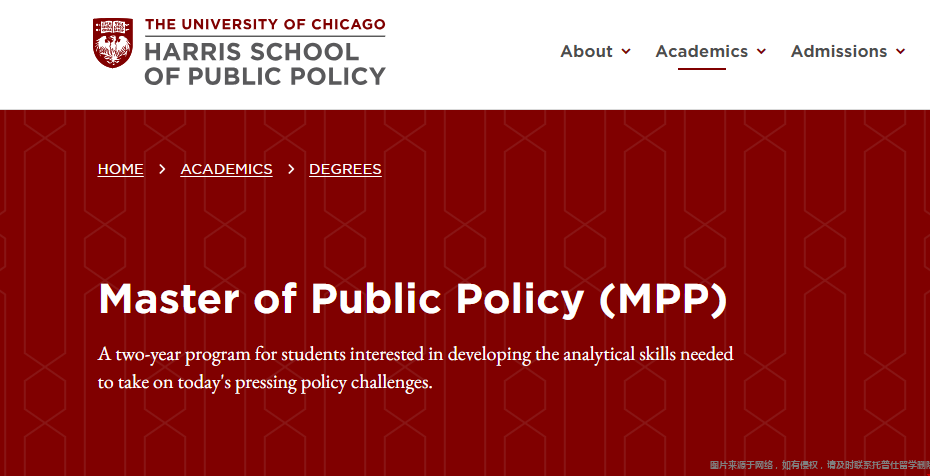Click the University of Chicago shield crest
This screenshot has height=476, width=930.
coord(113,43)
